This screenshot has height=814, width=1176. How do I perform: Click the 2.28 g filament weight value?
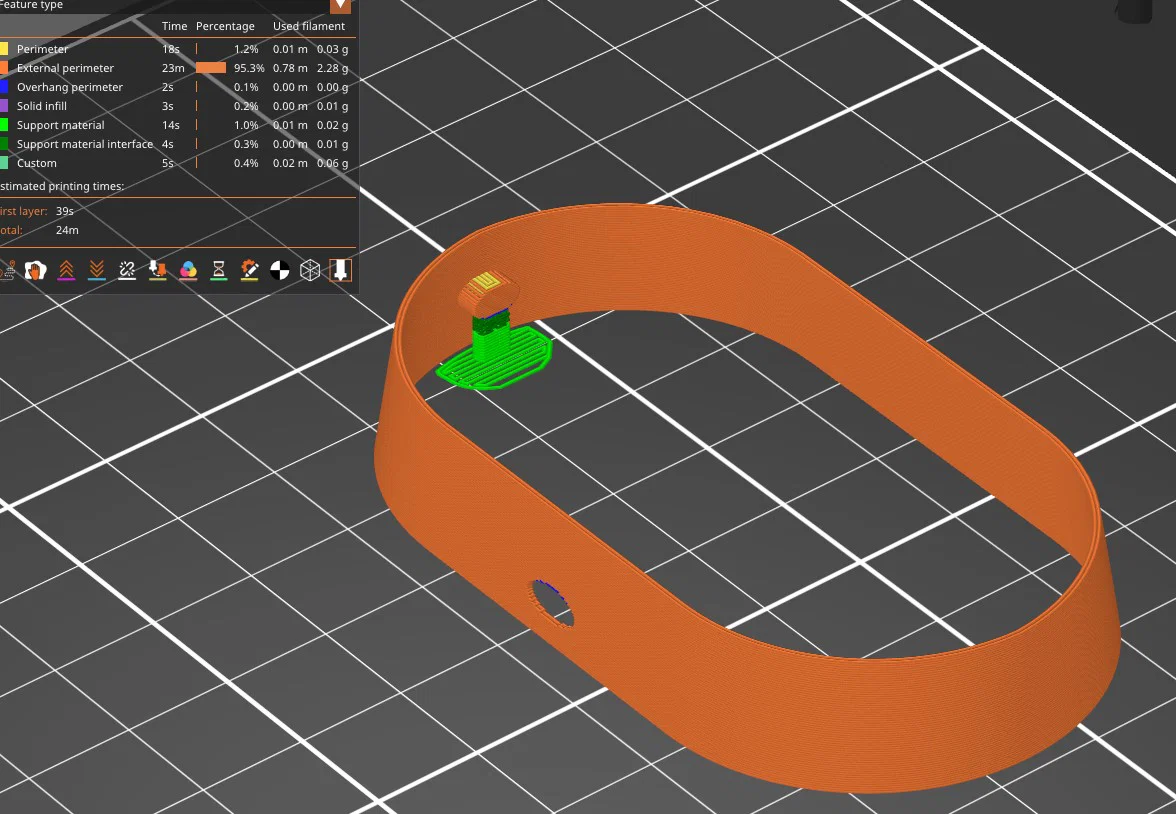tap(332, 68)
